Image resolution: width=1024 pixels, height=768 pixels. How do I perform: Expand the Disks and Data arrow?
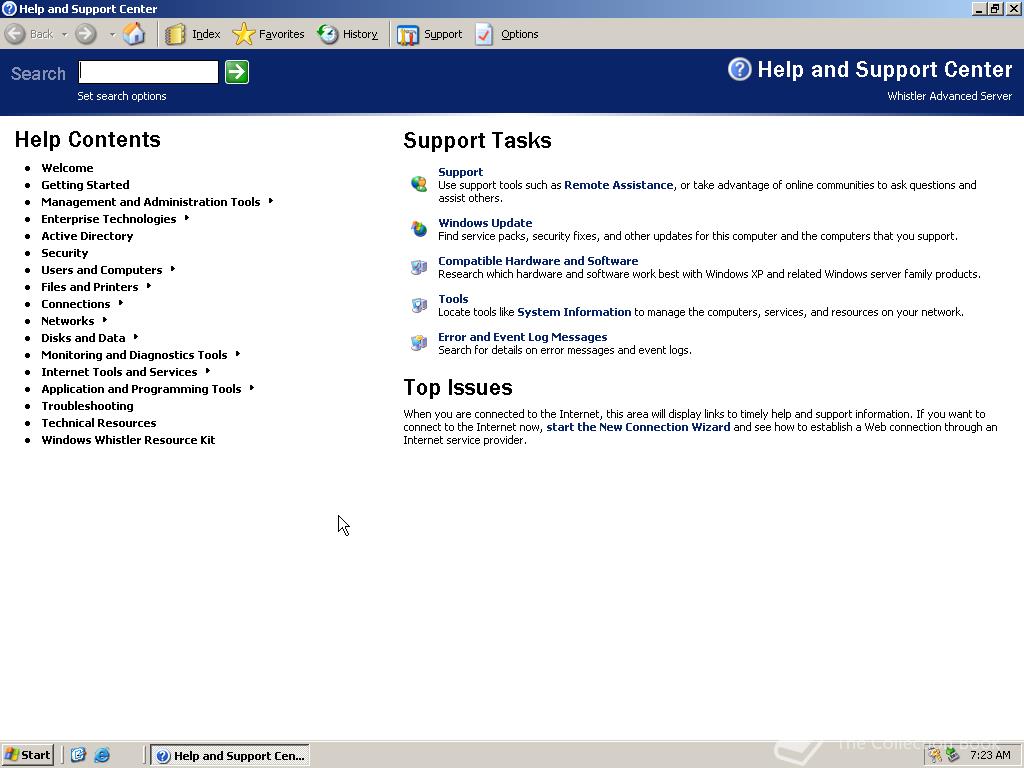click(x=136, y=337)
